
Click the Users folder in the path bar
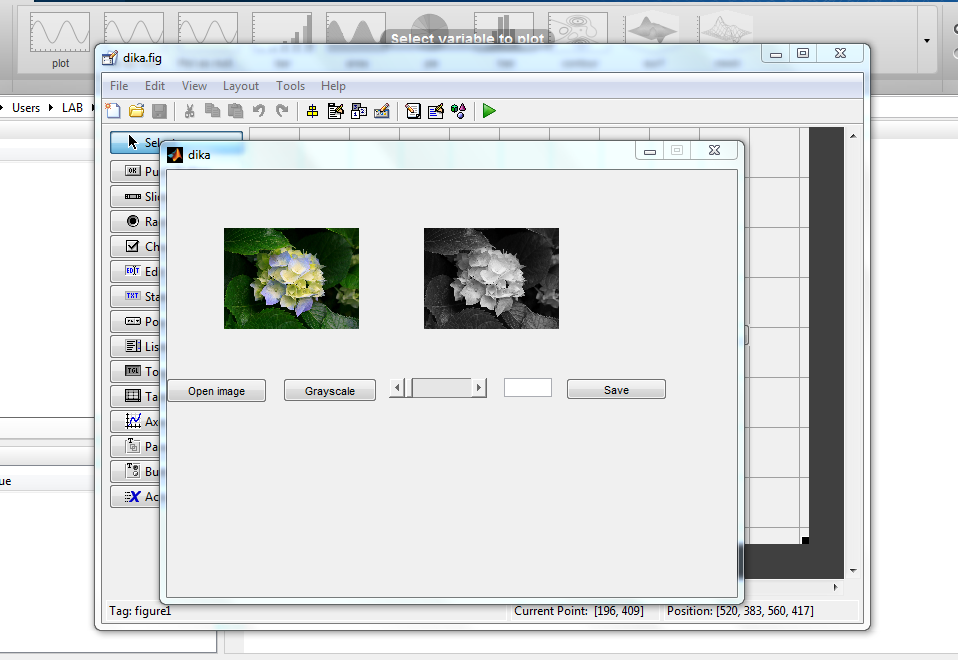[26, 108]
